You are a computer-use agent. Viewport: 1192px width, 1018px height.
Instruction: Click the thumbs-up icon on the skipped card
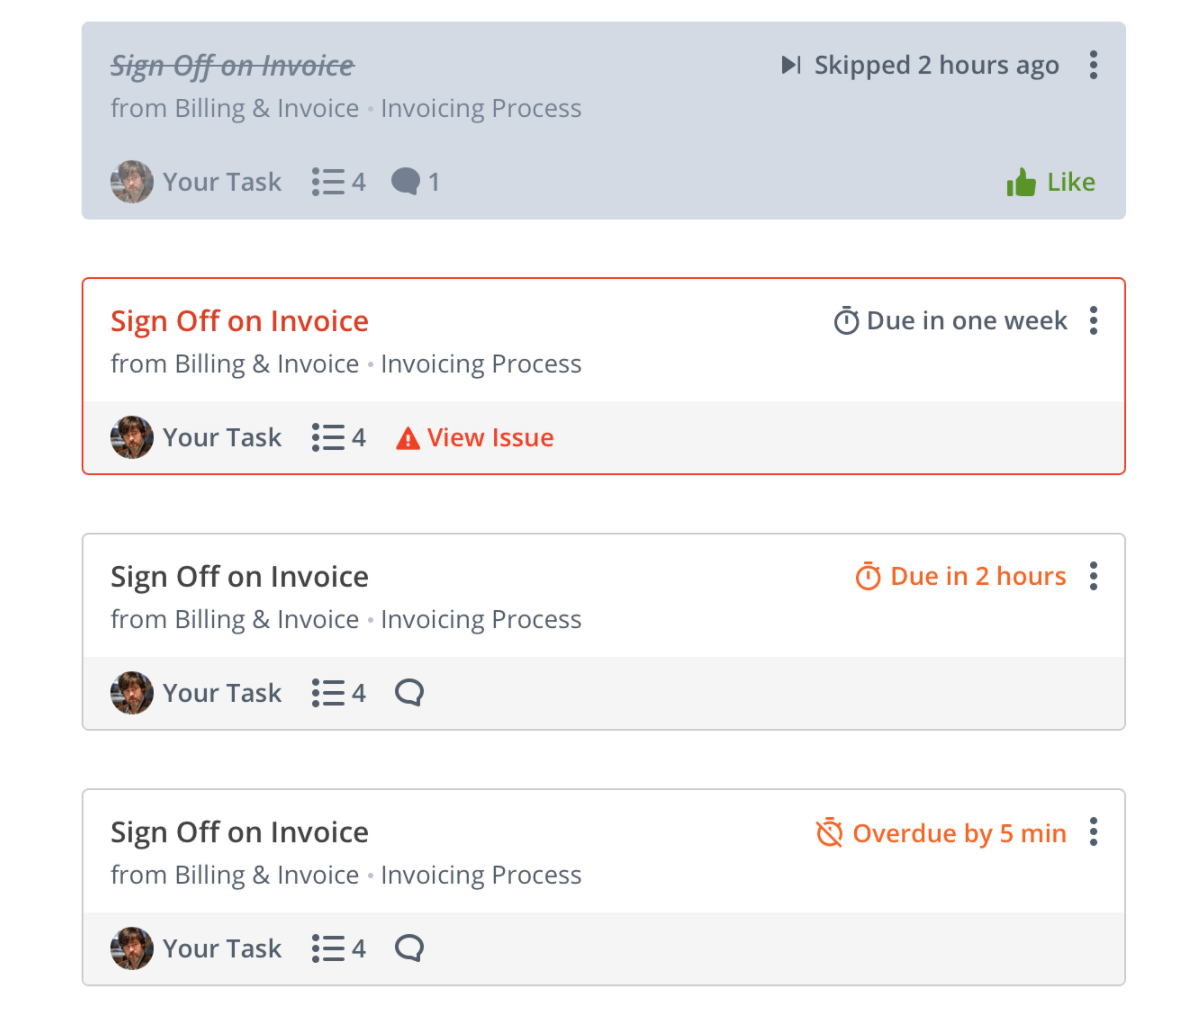coord(1019,181)
